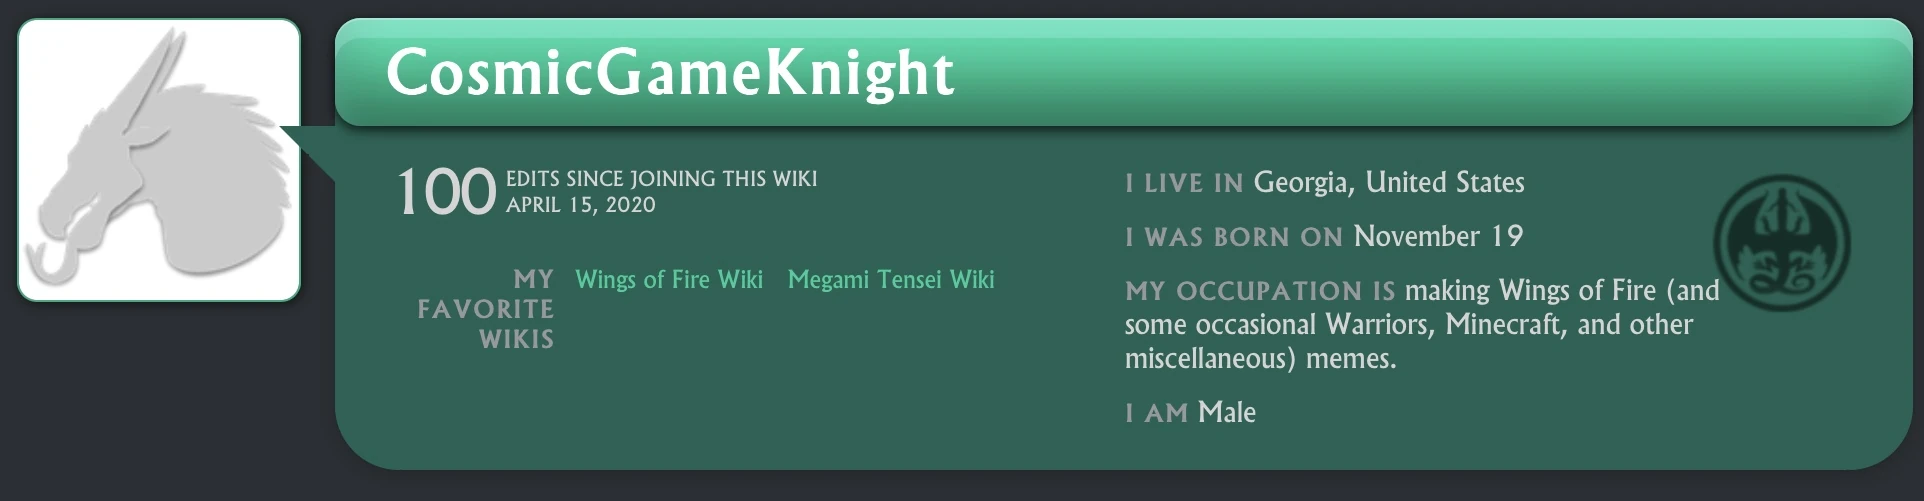Click the gray dragon avatar picture
The width and height of the screenshot is (1924, 501).
point(159,160)
